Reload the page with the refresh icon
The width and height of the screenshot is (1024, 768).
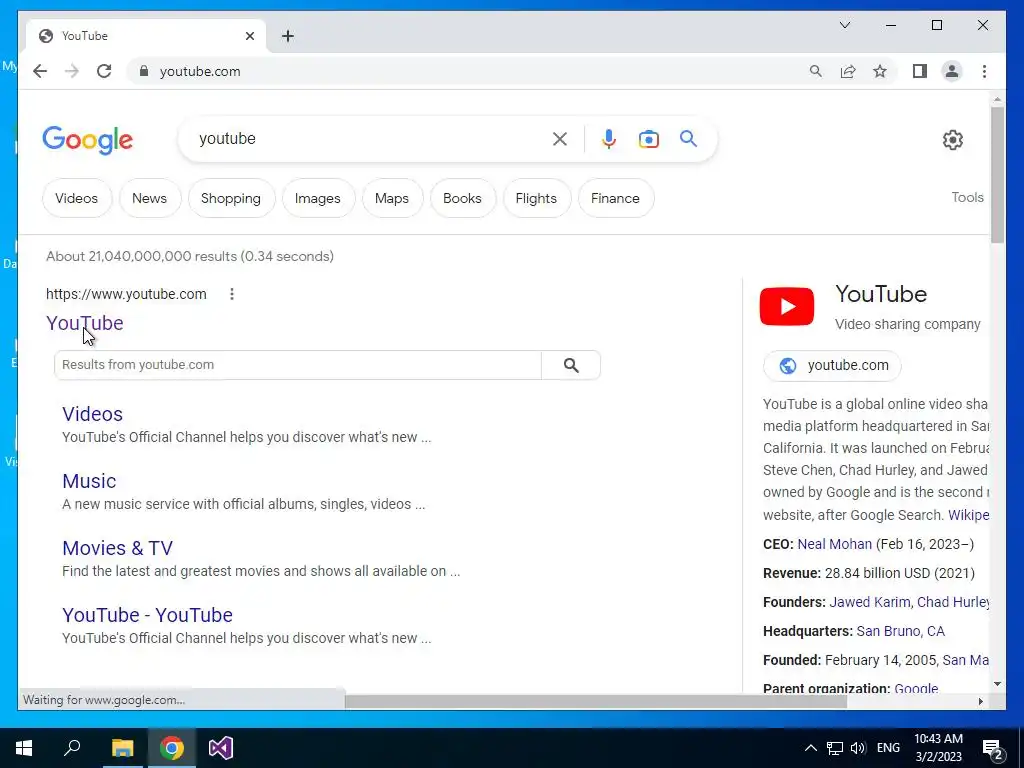coord(104,71)
